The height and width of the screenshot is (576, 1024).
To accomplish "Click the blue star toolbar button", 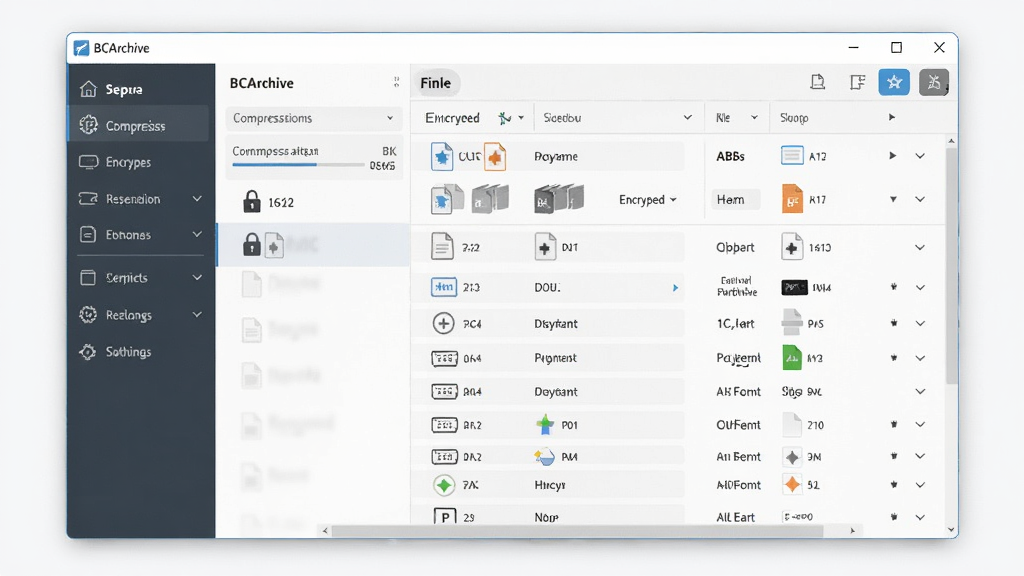I will [893, 82].
